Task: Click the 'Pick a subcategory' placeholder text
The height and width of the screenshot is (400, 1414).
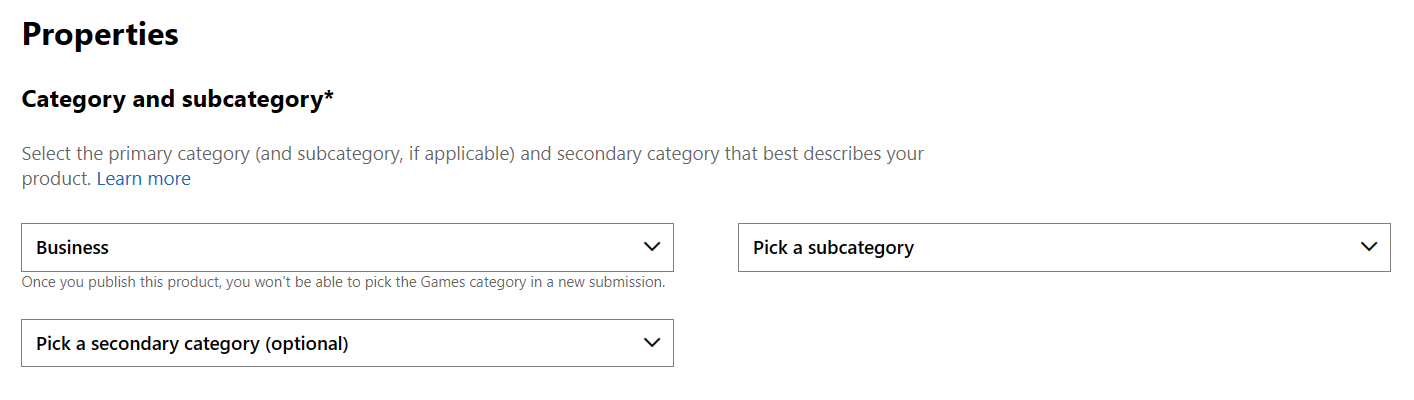Action: (833, 247)
